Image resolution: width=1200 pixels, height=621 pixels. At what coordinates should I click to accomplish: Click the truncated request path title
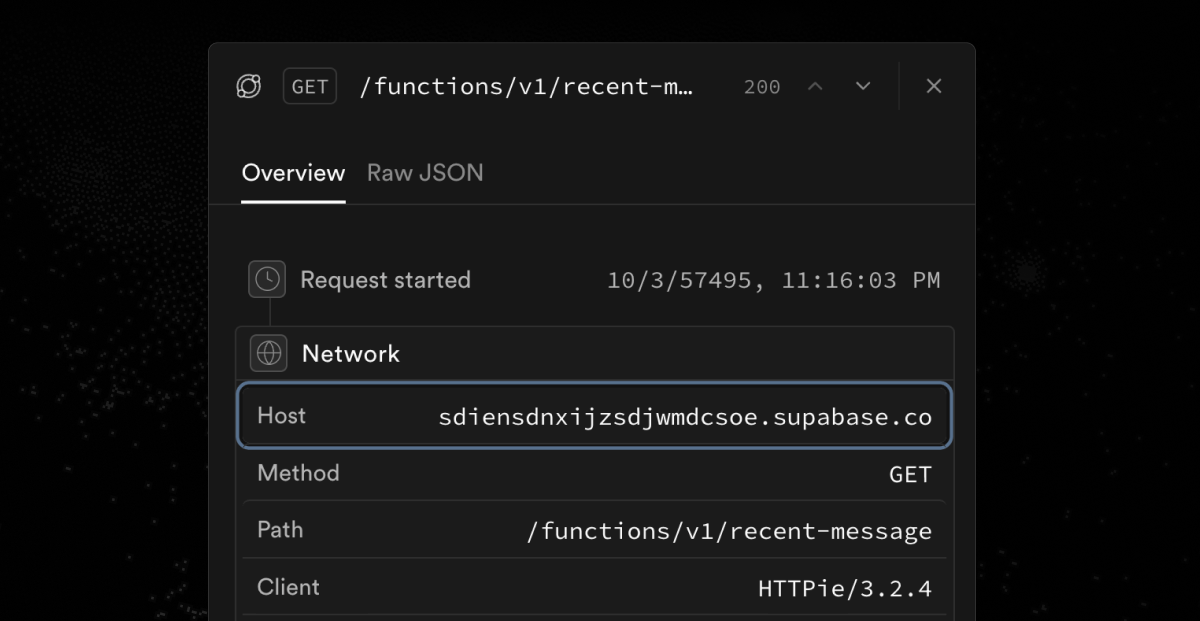(526, 86)
